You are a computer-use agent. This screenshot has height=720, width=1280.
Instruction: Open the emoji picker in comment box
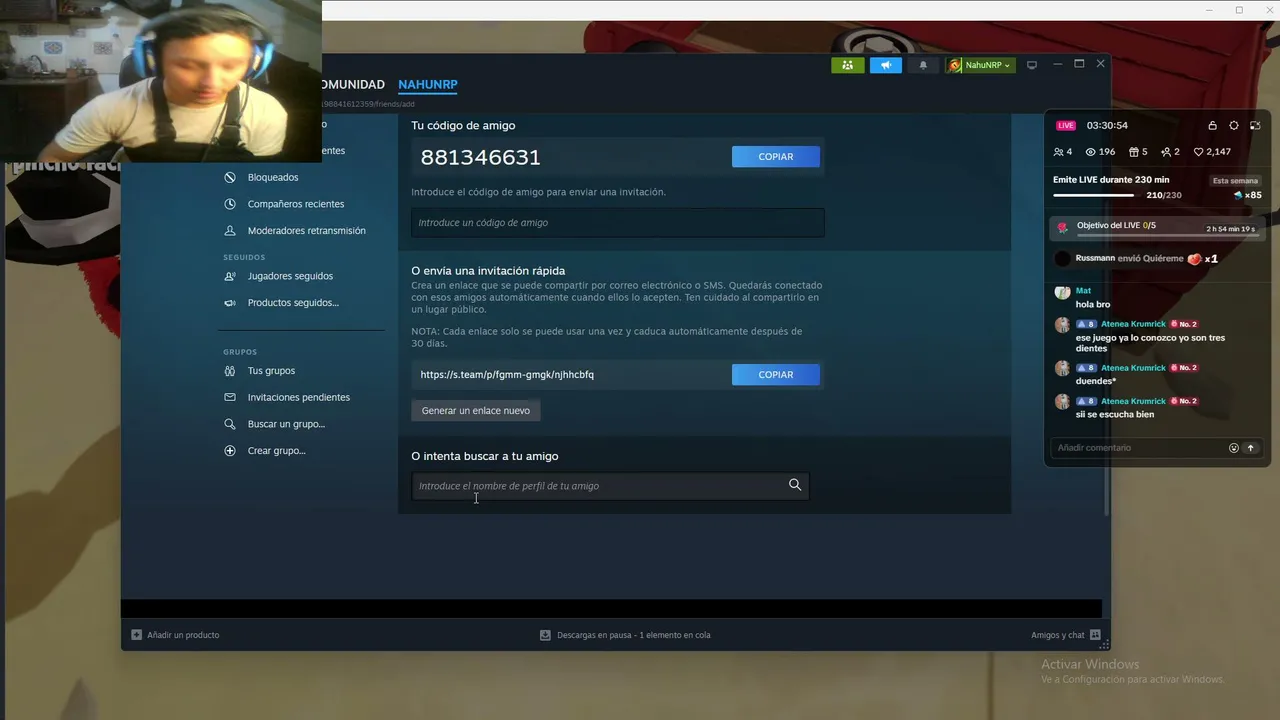click(1234, 448)
